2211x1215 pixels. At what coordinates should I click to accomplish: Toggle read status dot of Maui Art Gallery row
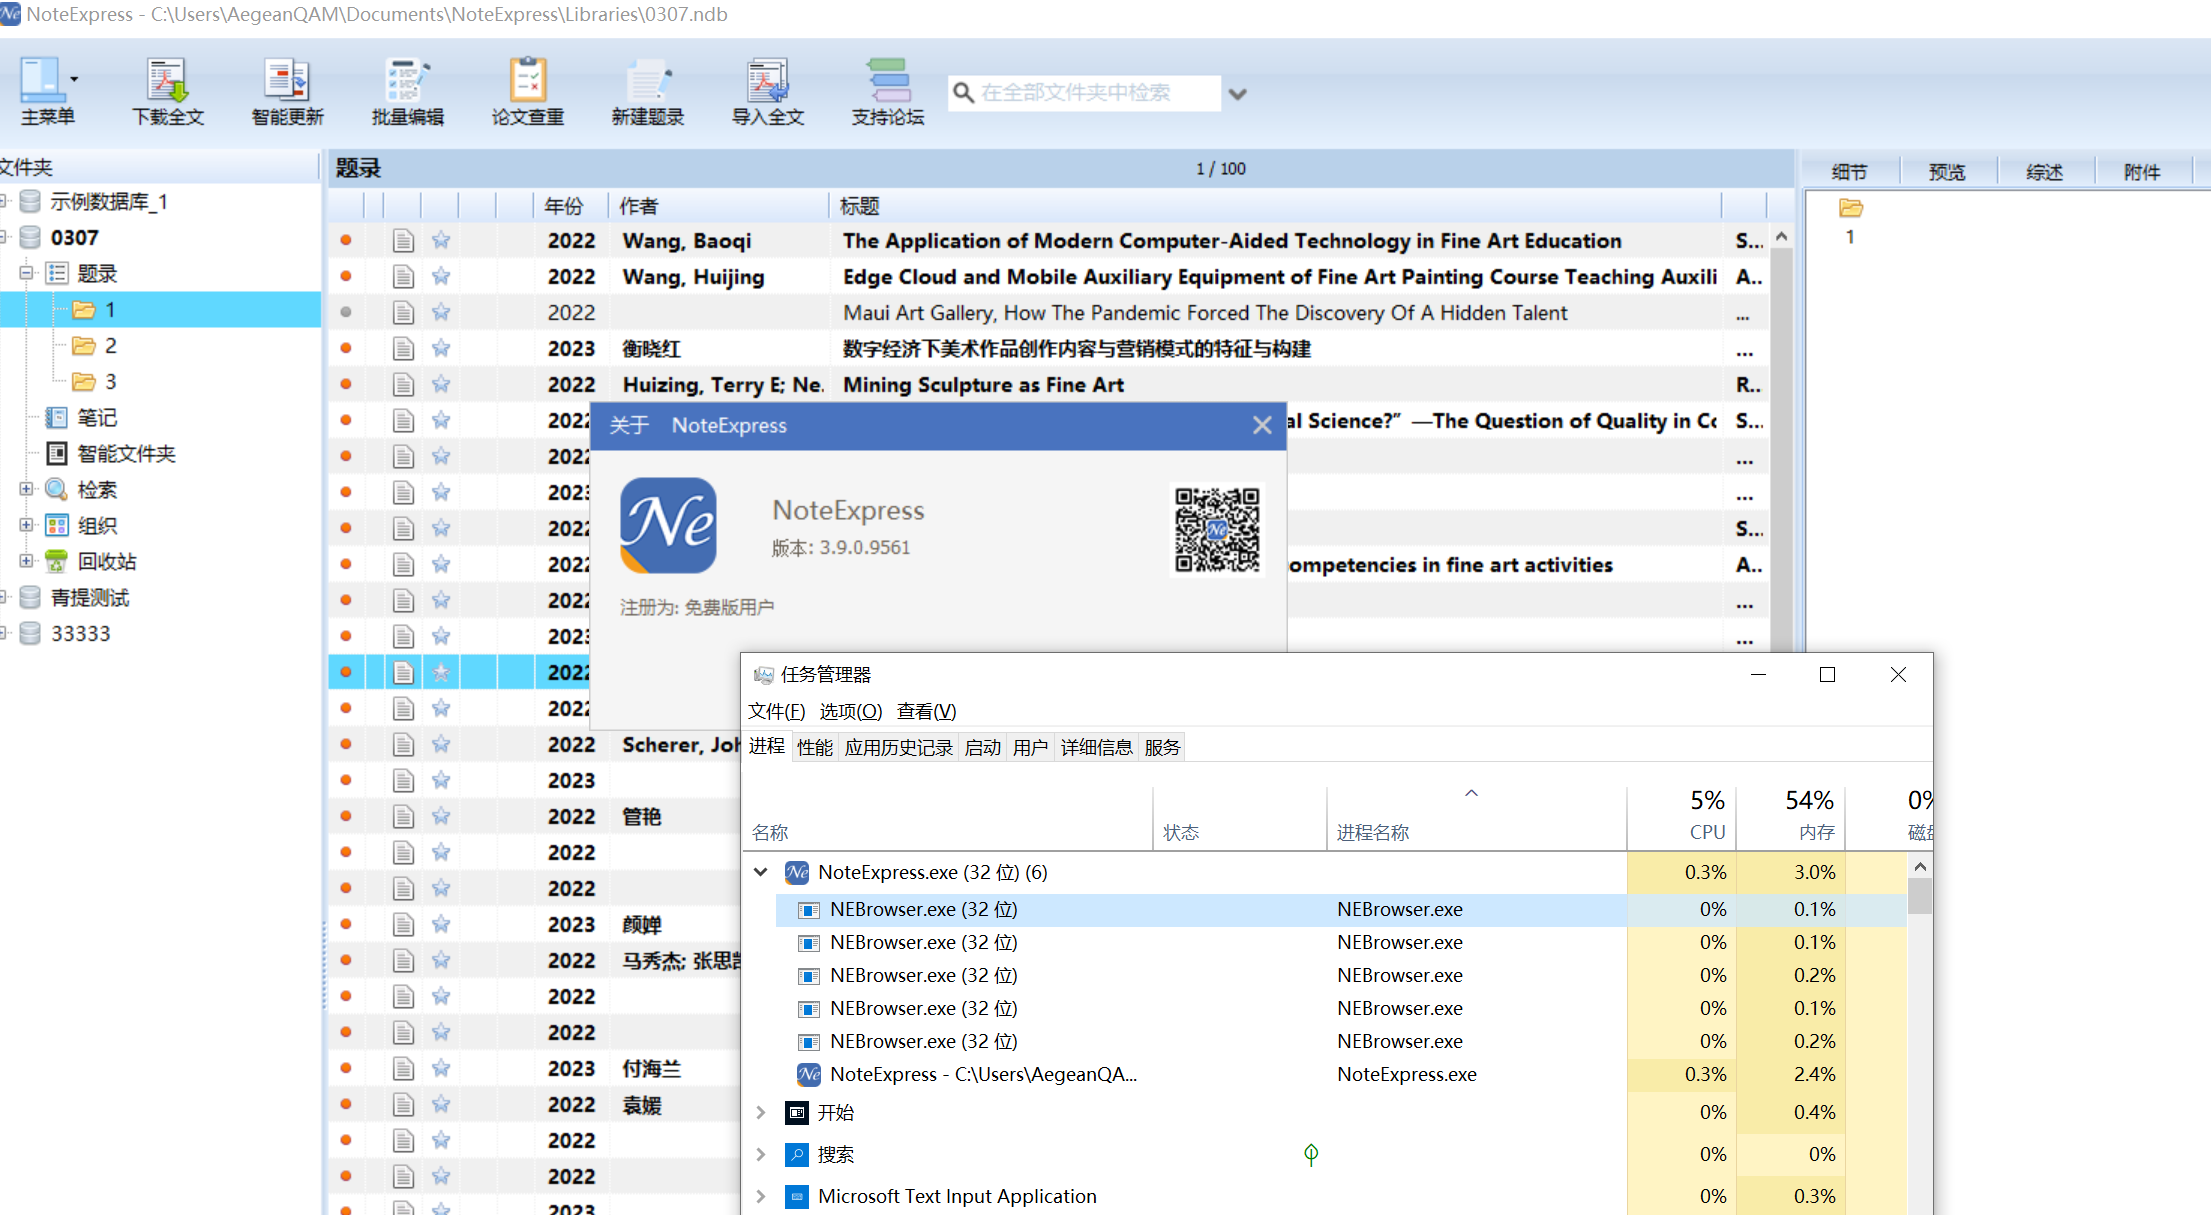point(346,313)
